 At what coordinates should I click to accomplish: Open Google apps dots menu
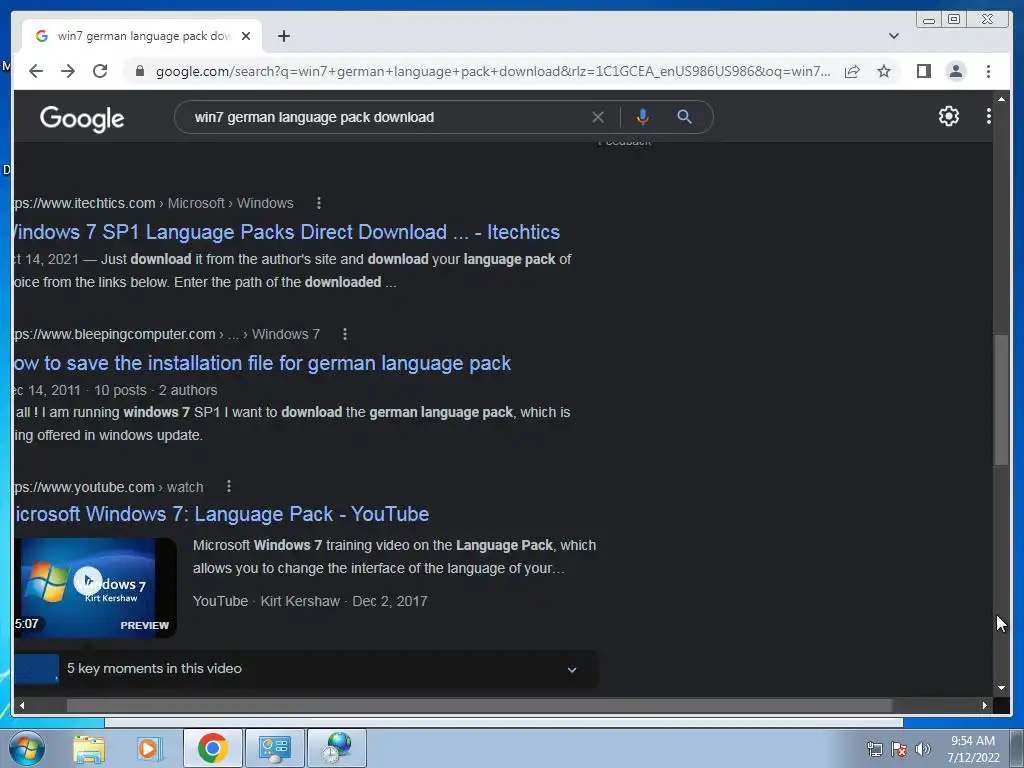pos(988,116)
